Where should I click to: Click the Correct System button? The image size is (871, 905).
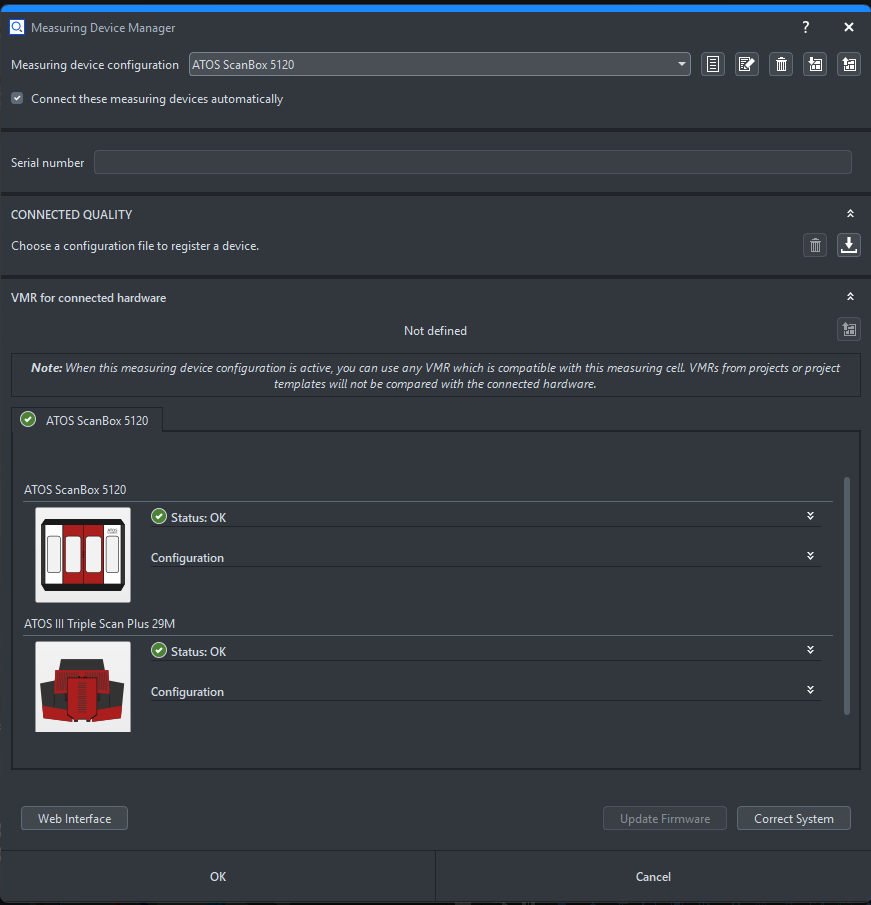(794, 818)
